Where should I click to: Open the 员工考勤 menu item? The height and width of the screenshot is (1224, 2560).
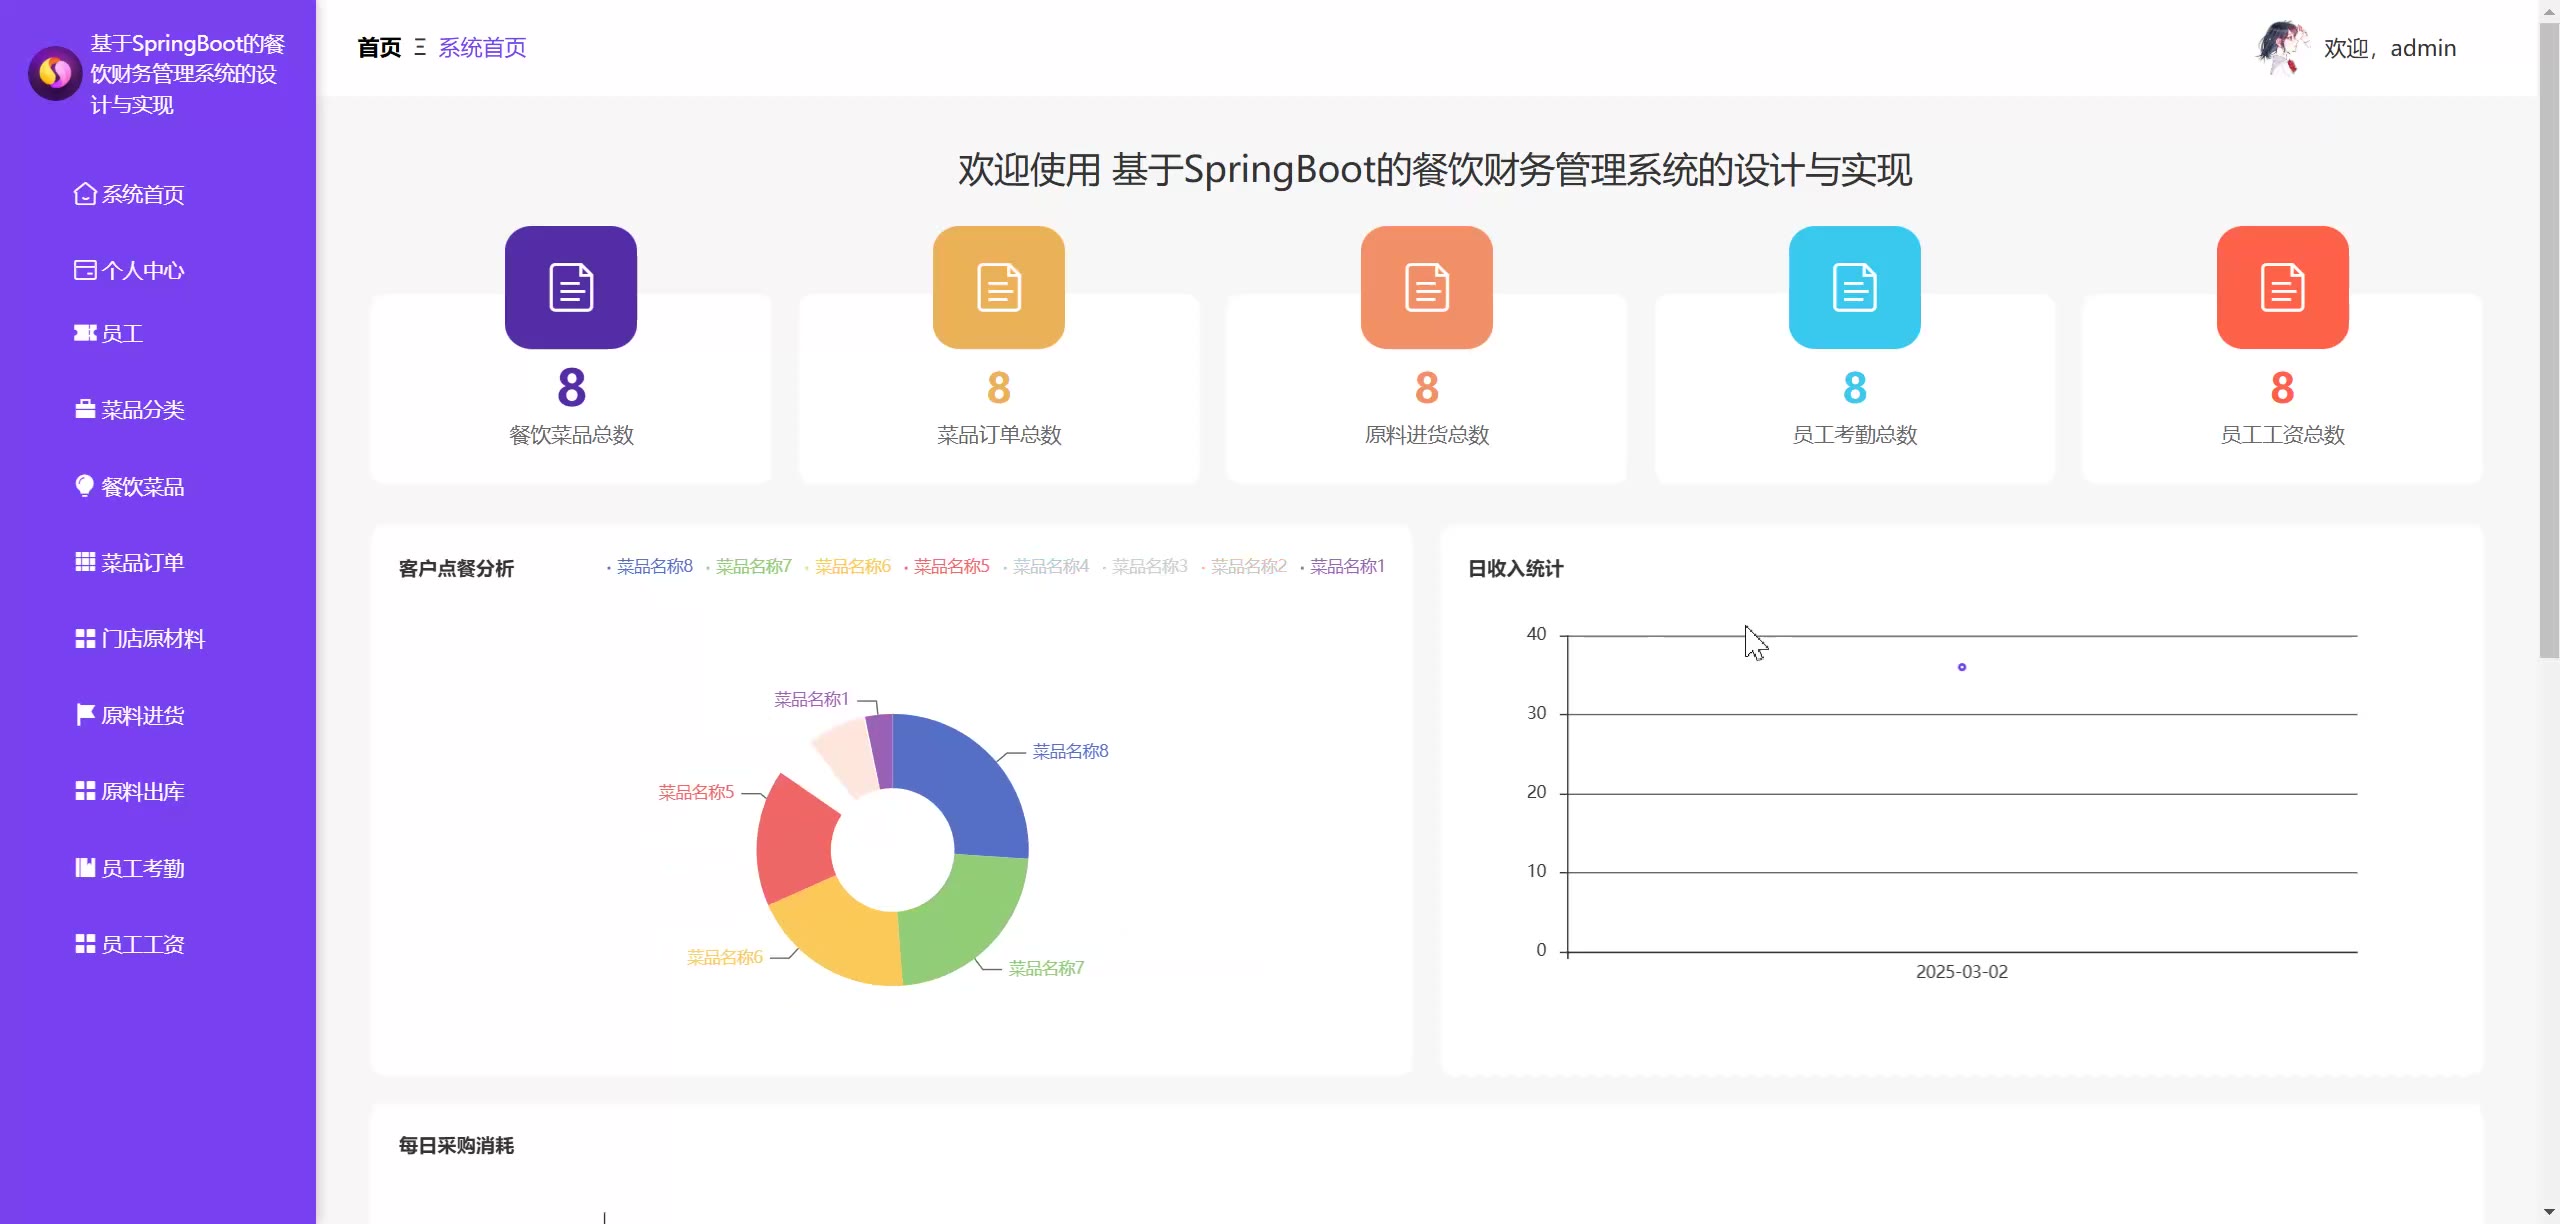click(142, 869)
